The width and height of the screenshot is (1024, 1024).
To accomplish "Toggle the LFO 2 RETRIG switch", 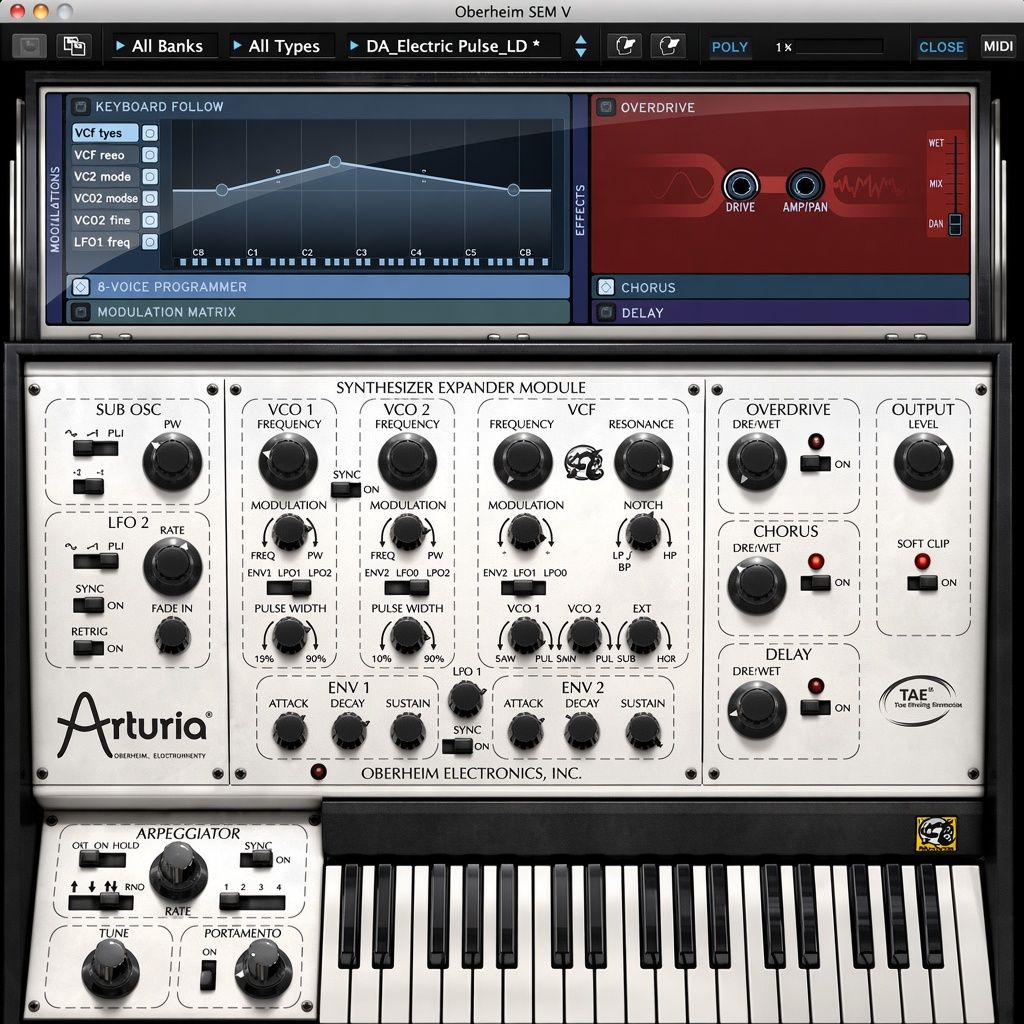I will click(88, 648).
